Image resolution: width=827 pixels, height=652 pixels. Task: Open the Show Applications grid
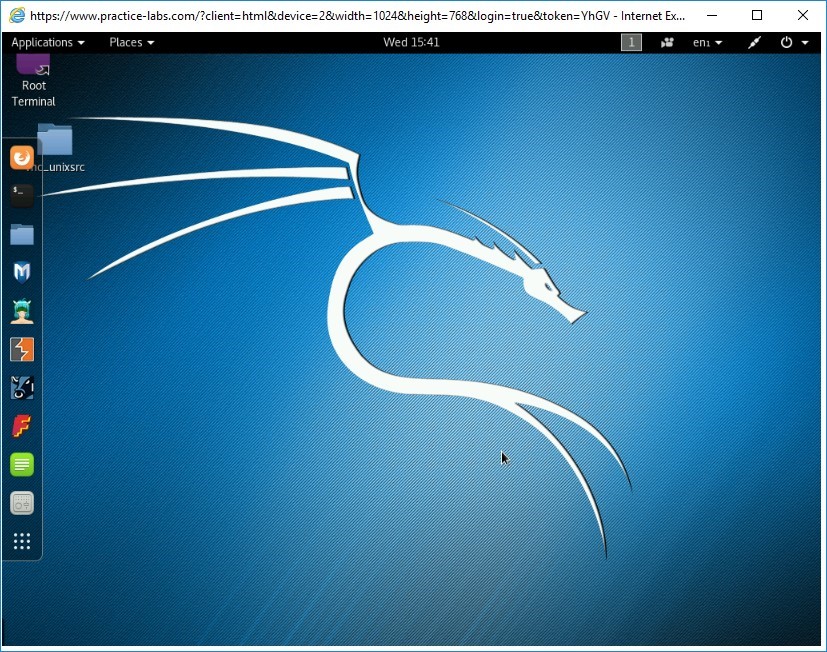(21, 541)
